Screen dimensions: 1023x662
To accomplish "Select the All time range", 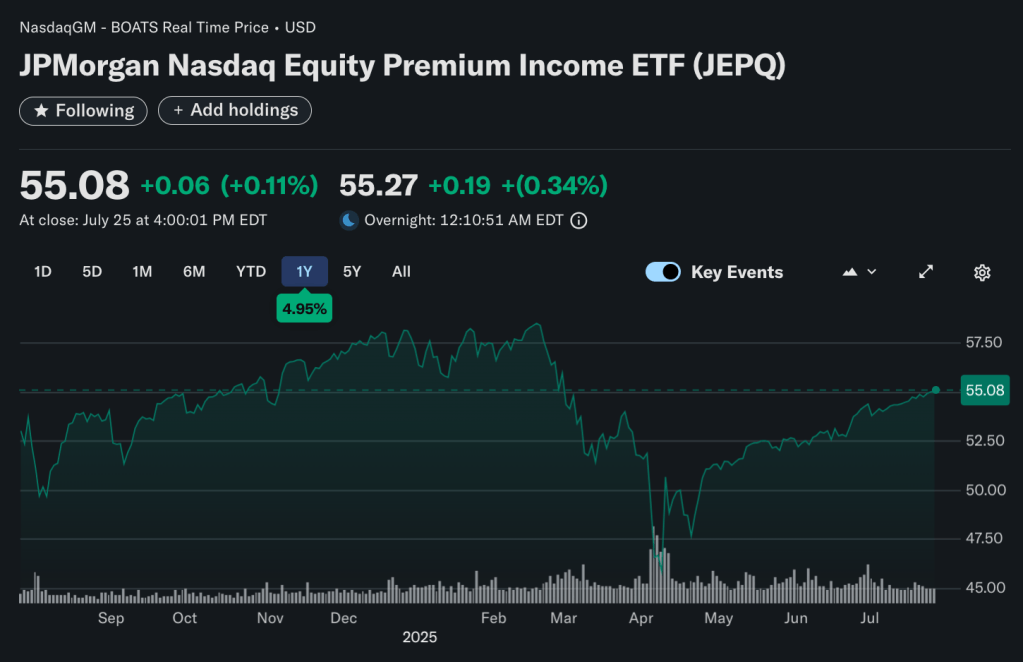I will (x=400, y=271).
